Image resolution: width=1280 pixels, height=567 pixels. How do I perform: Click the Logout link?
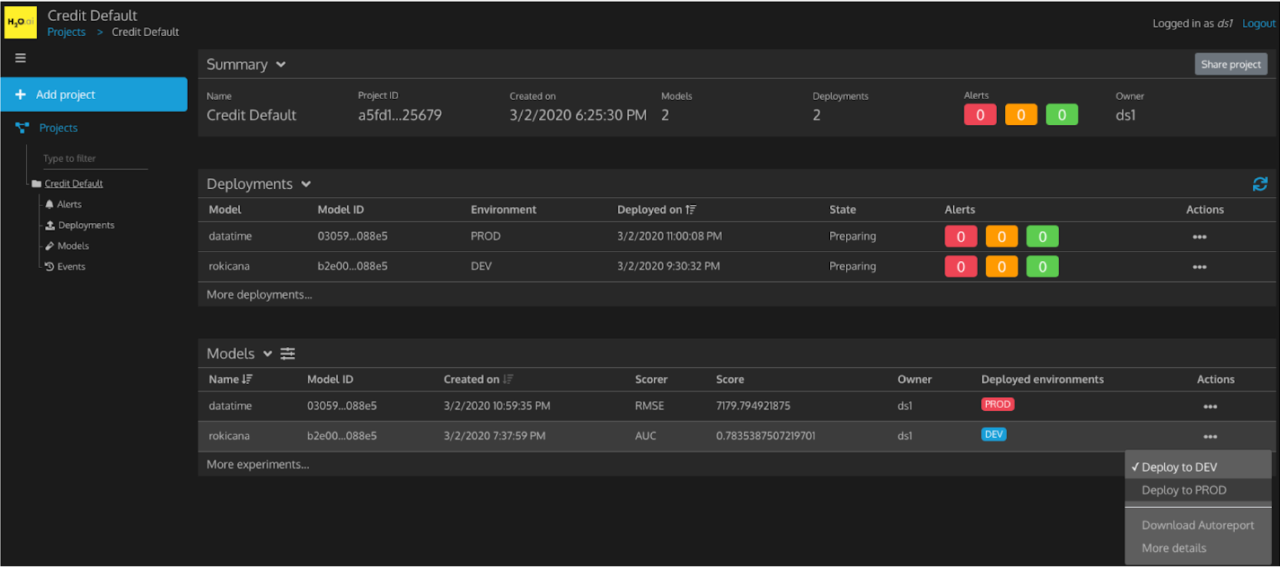[1258, 24]
